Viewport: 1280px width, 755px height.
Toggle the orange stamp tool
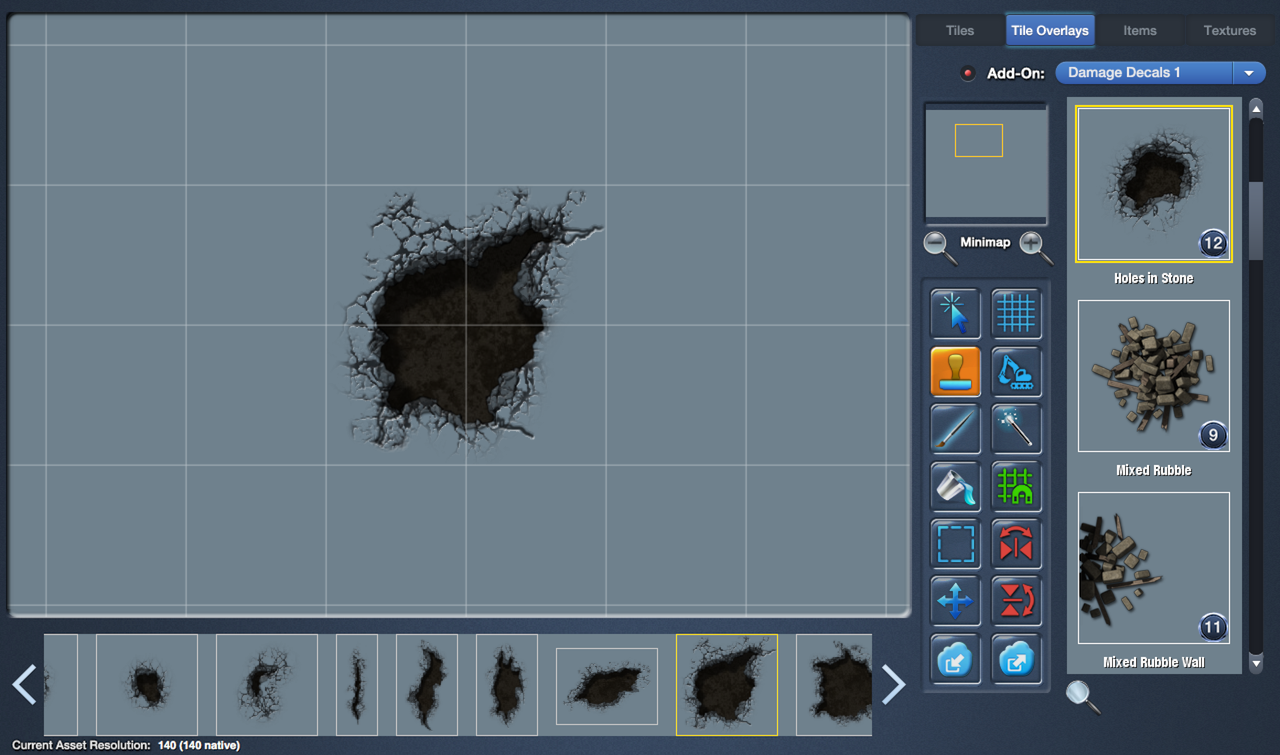[x=955, y=372]
